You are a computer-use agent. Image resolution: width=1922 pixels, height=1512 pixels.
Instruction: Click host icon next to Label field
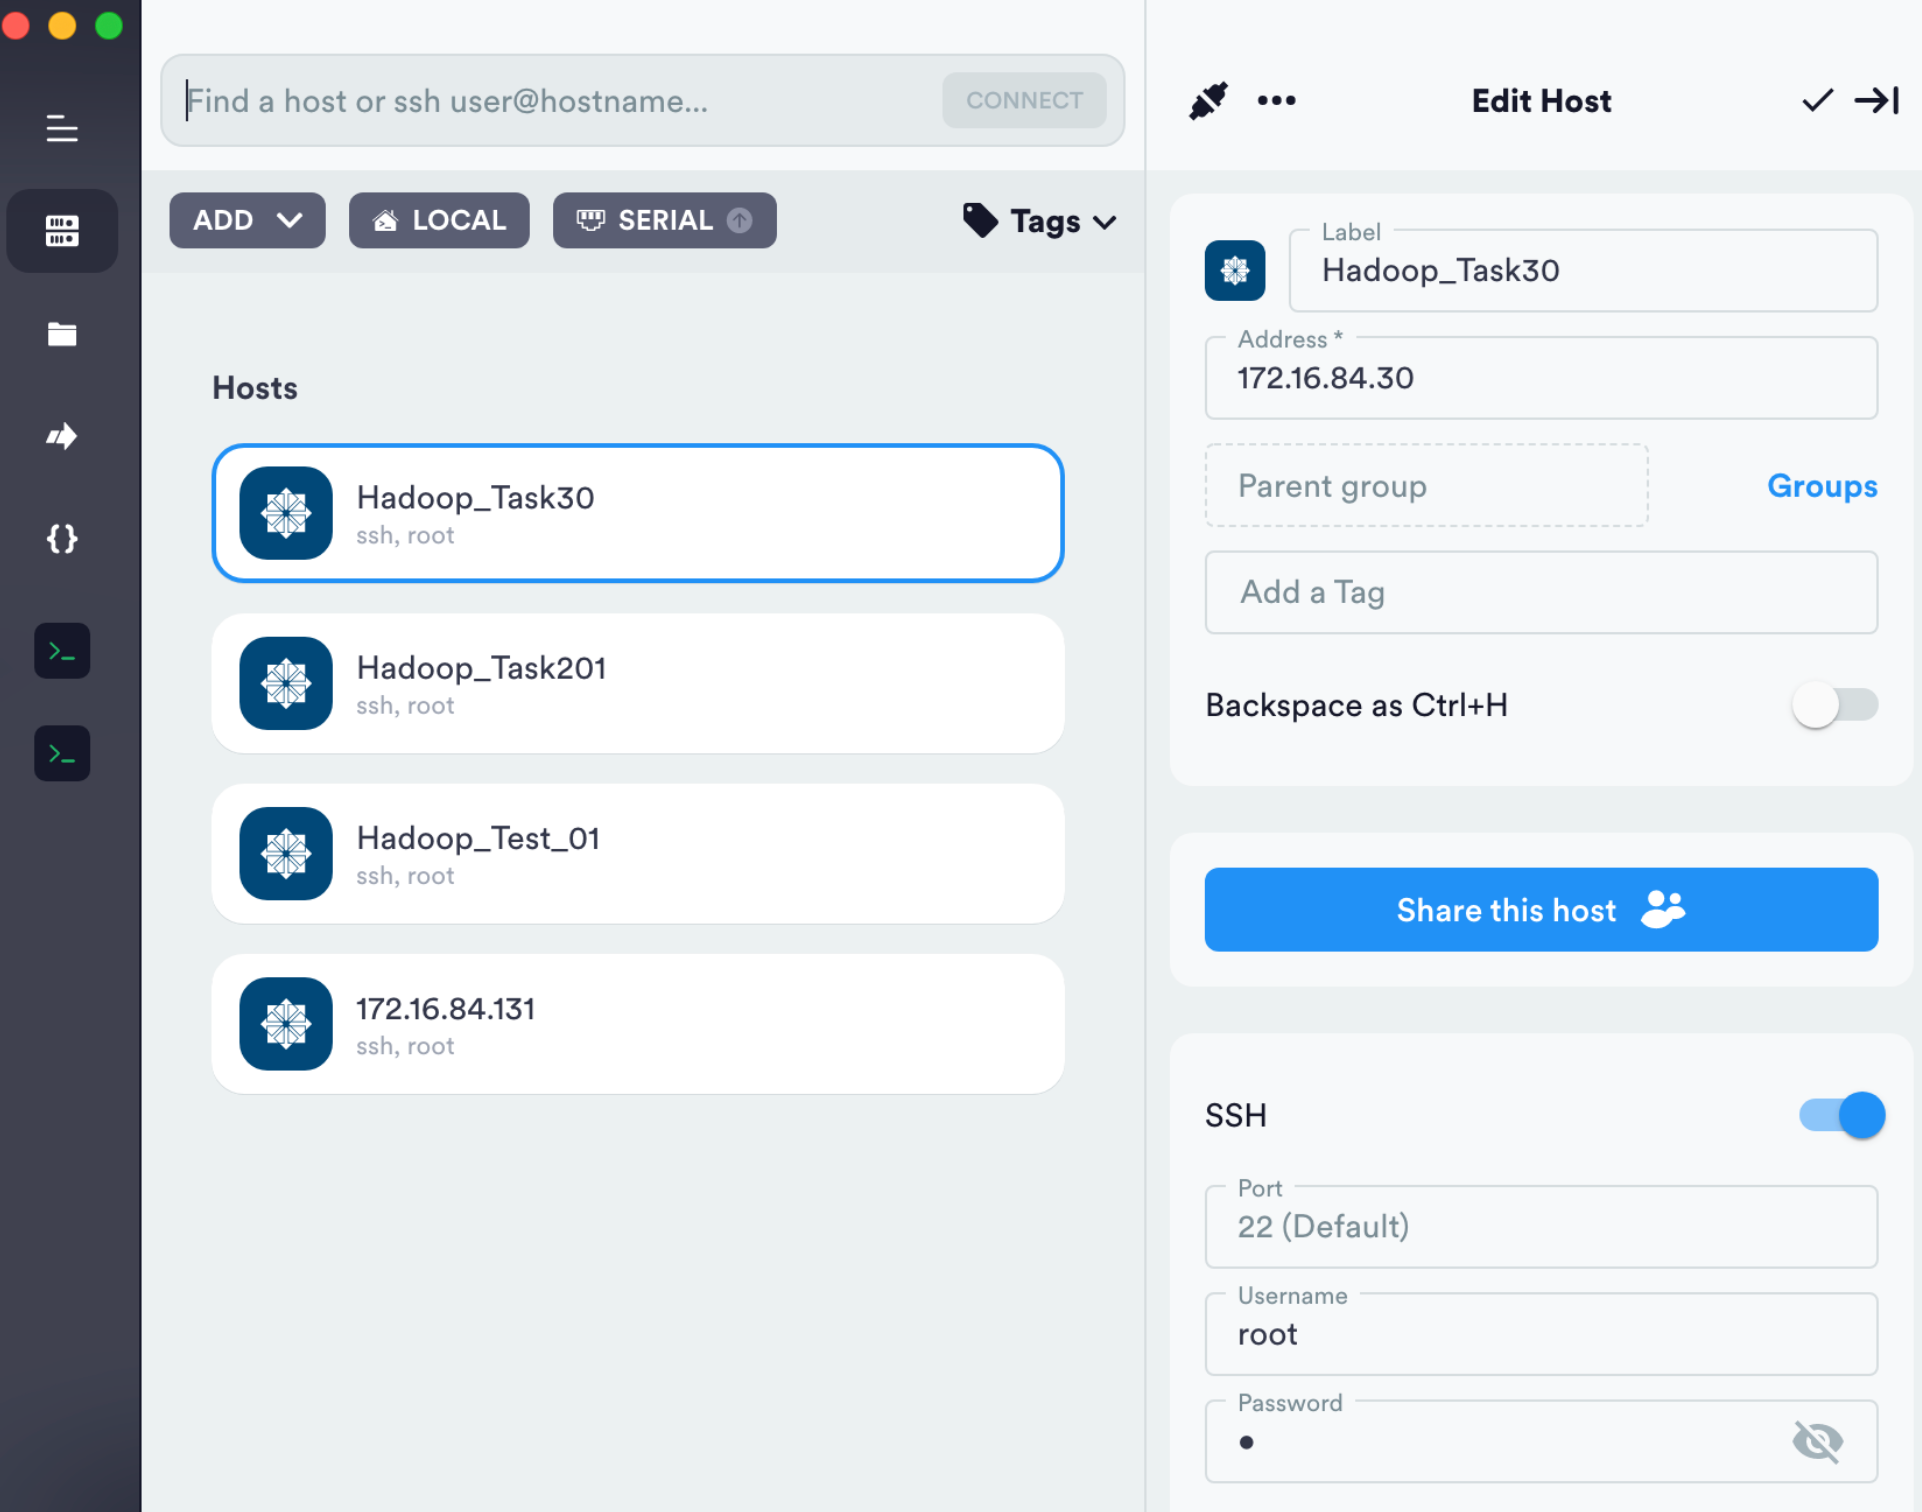[1235, 270]
